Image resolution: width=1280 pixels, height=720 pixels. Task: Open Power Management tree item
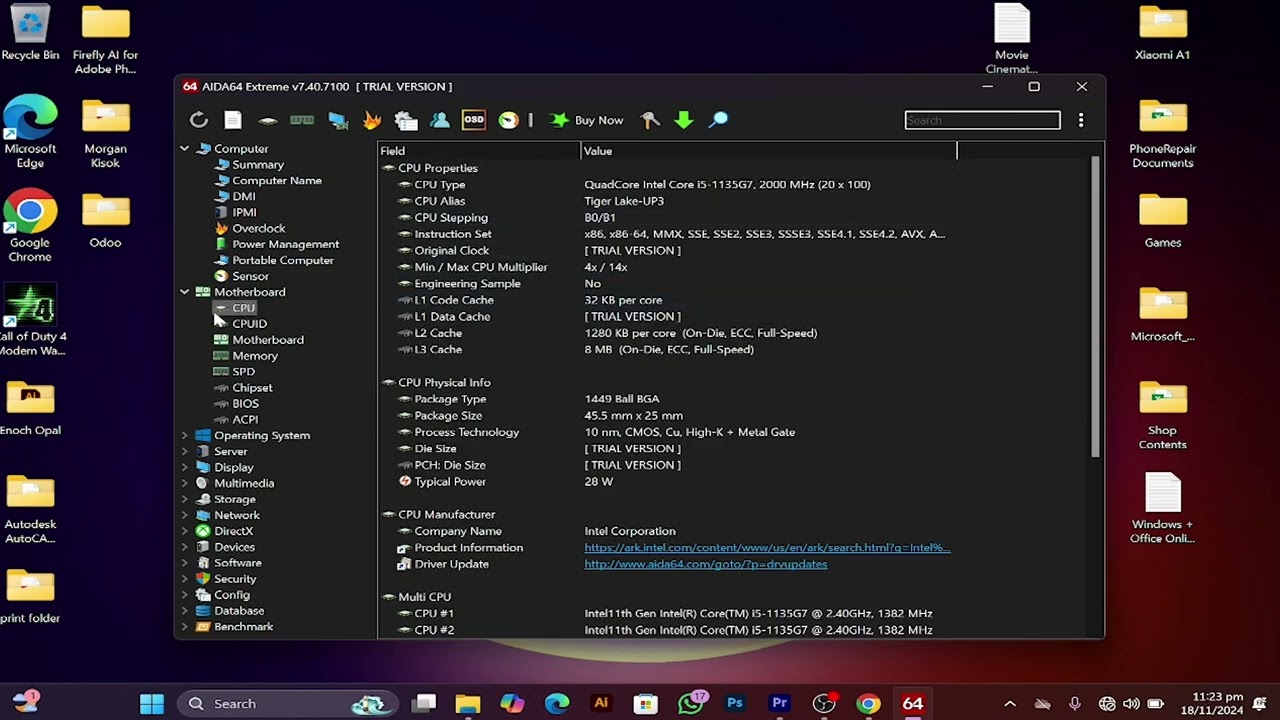coord(285,244)
